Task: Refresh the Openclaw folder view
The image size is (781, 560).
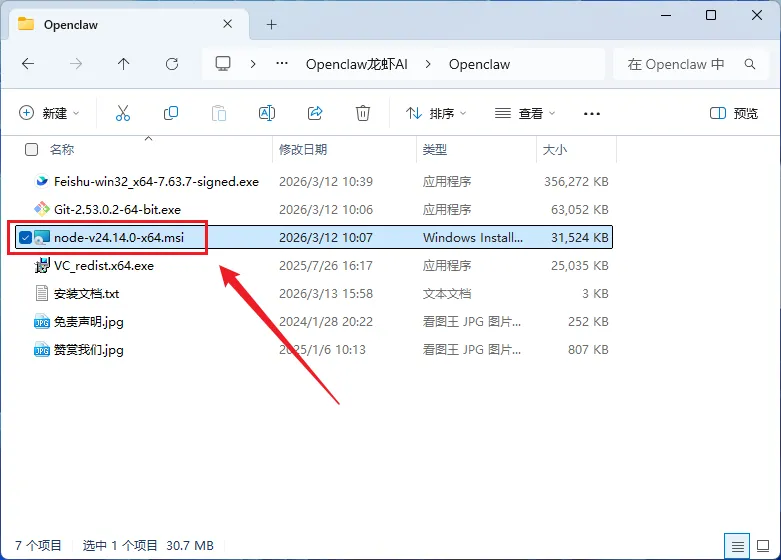Action: pyautogui.click(x=172, y=64)
